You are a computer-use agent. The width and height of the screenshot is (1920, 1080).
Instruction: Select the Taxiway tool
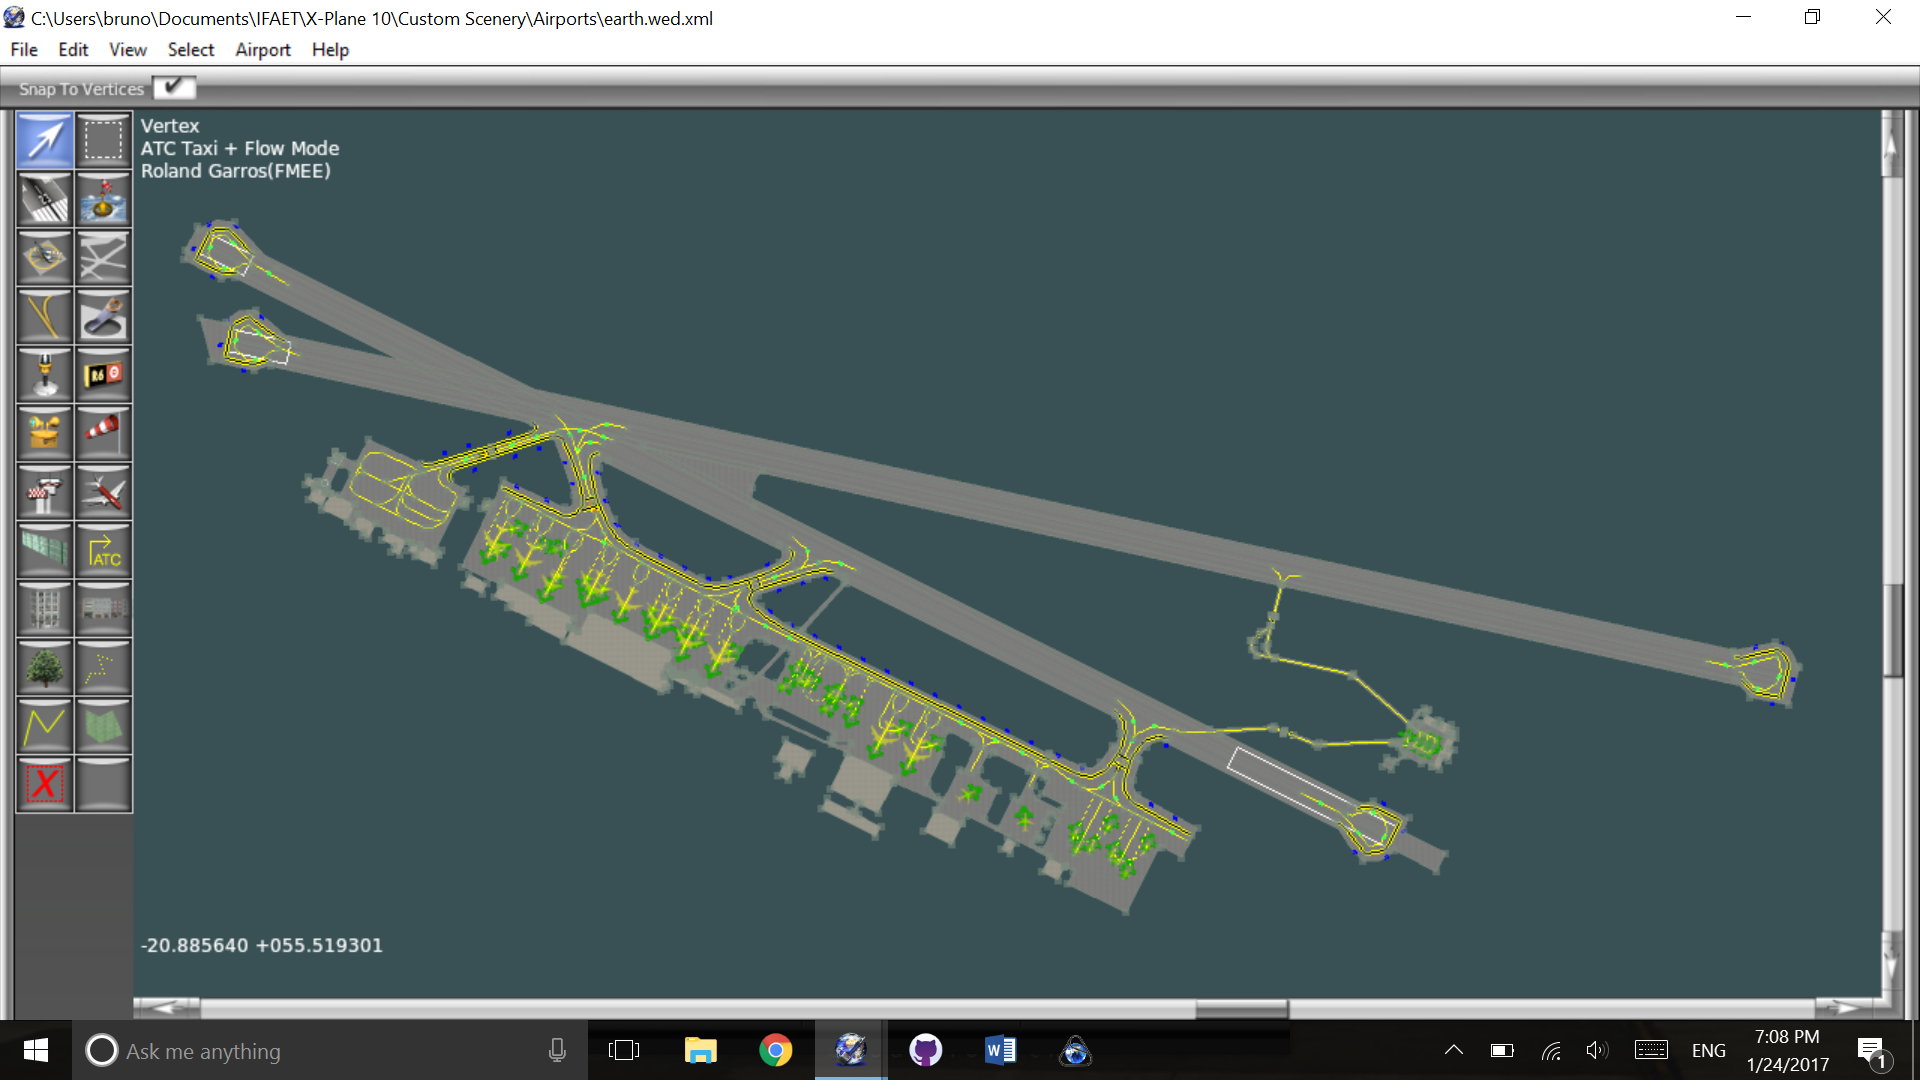click(x=103, y=258)
